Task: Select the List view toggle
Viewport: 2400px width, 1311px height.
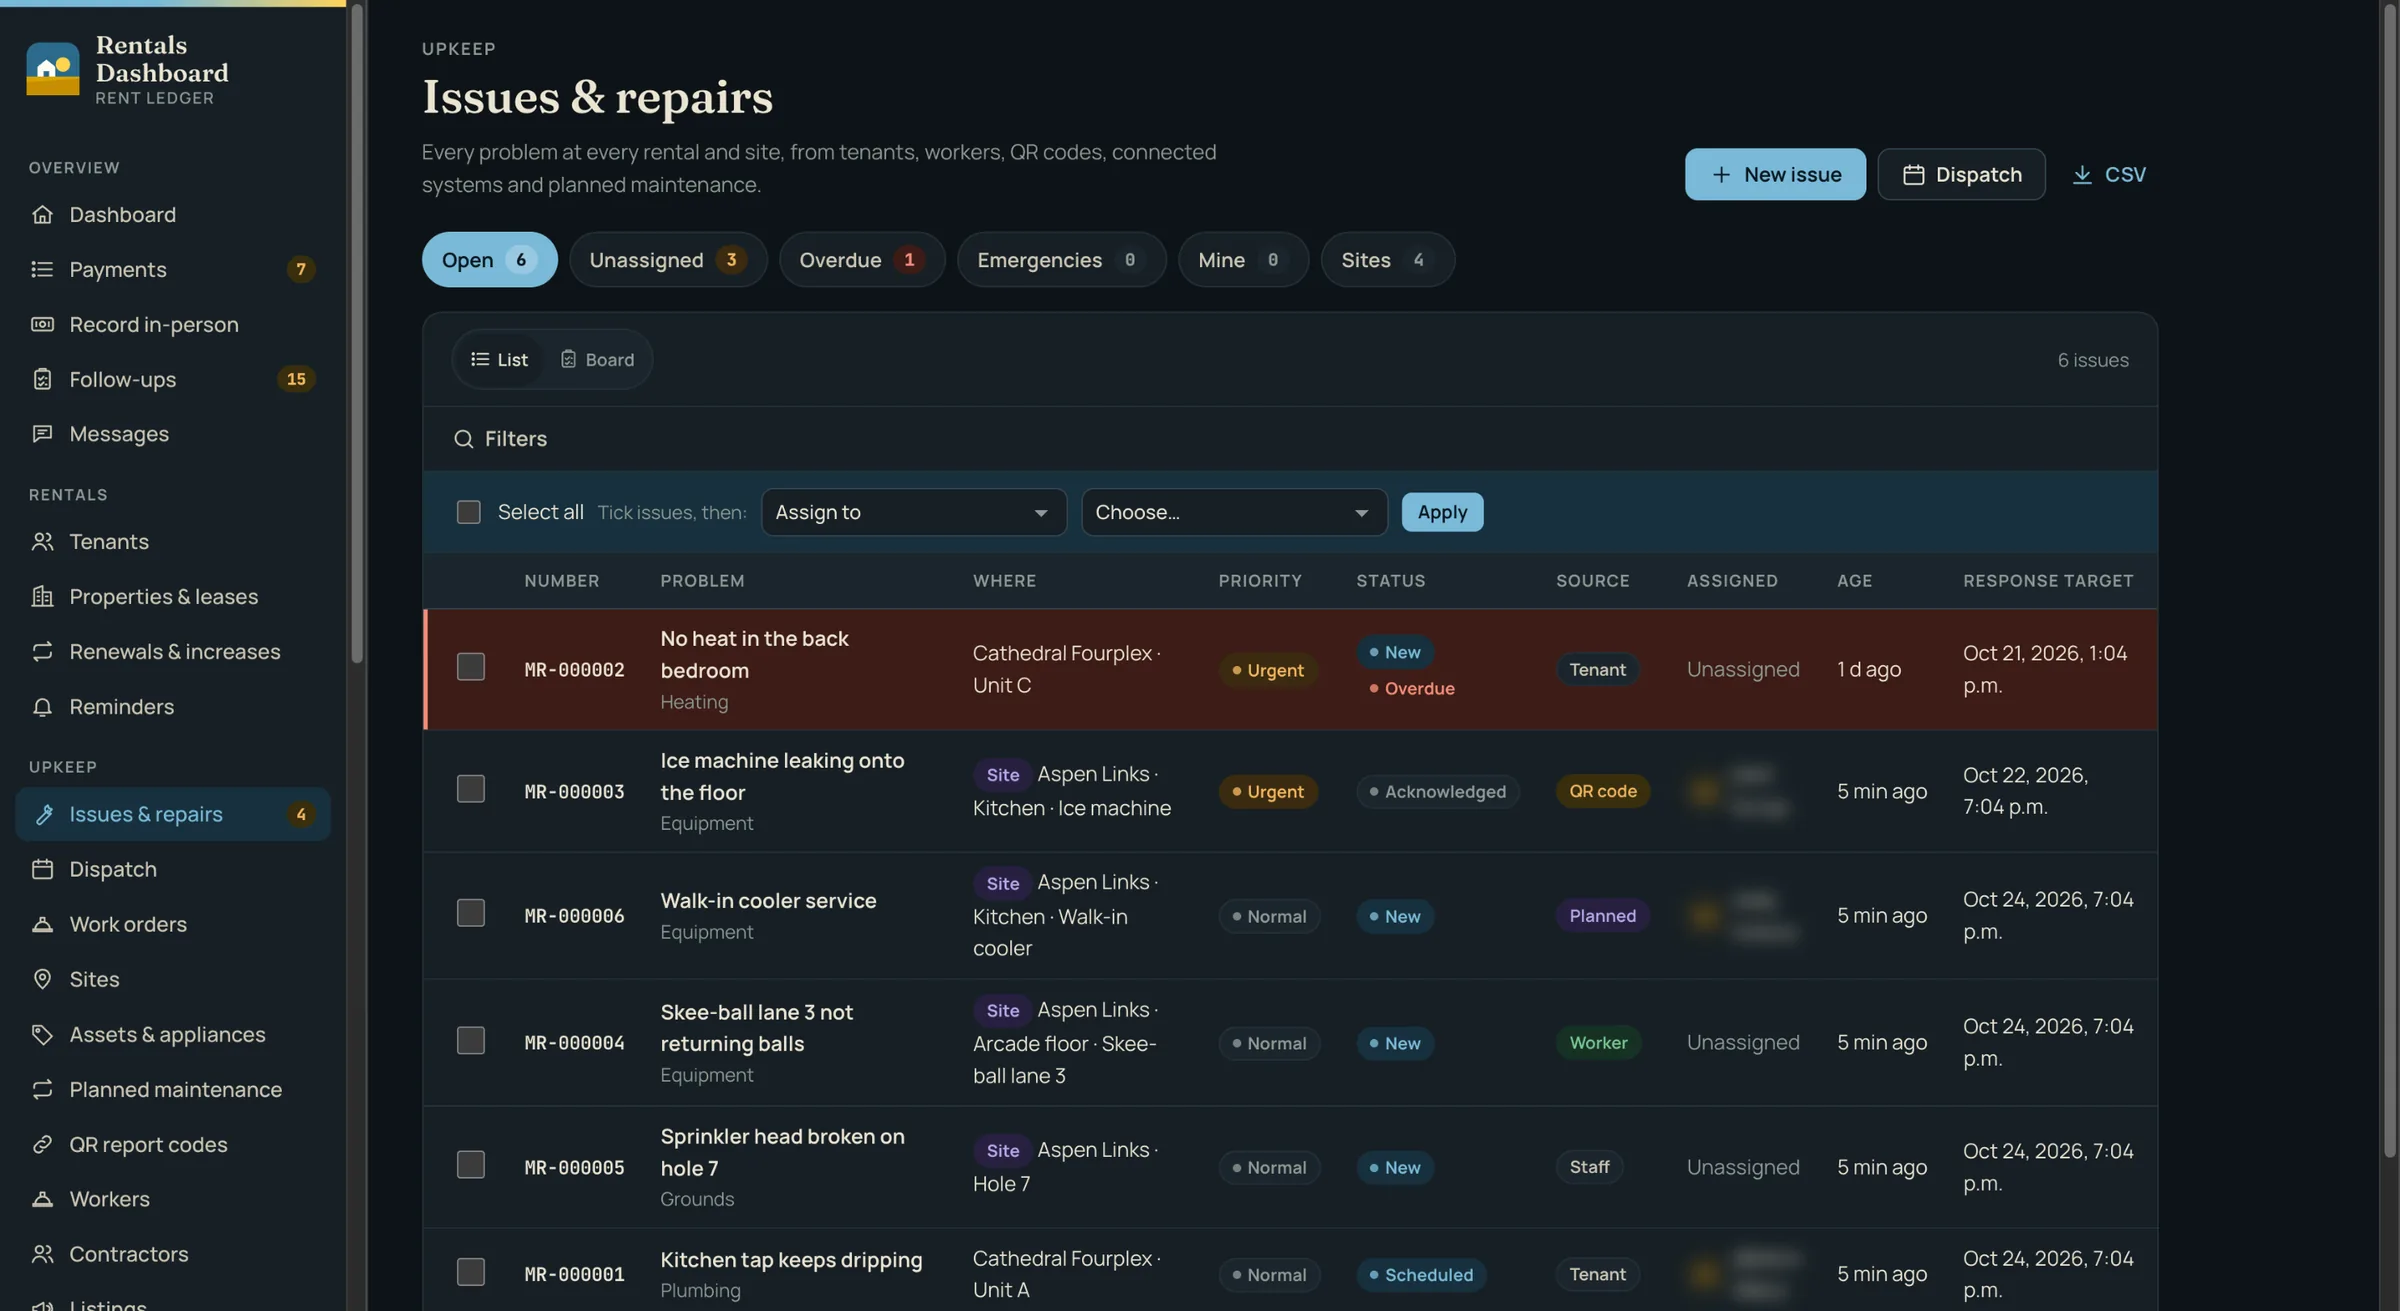Action: 499,359
